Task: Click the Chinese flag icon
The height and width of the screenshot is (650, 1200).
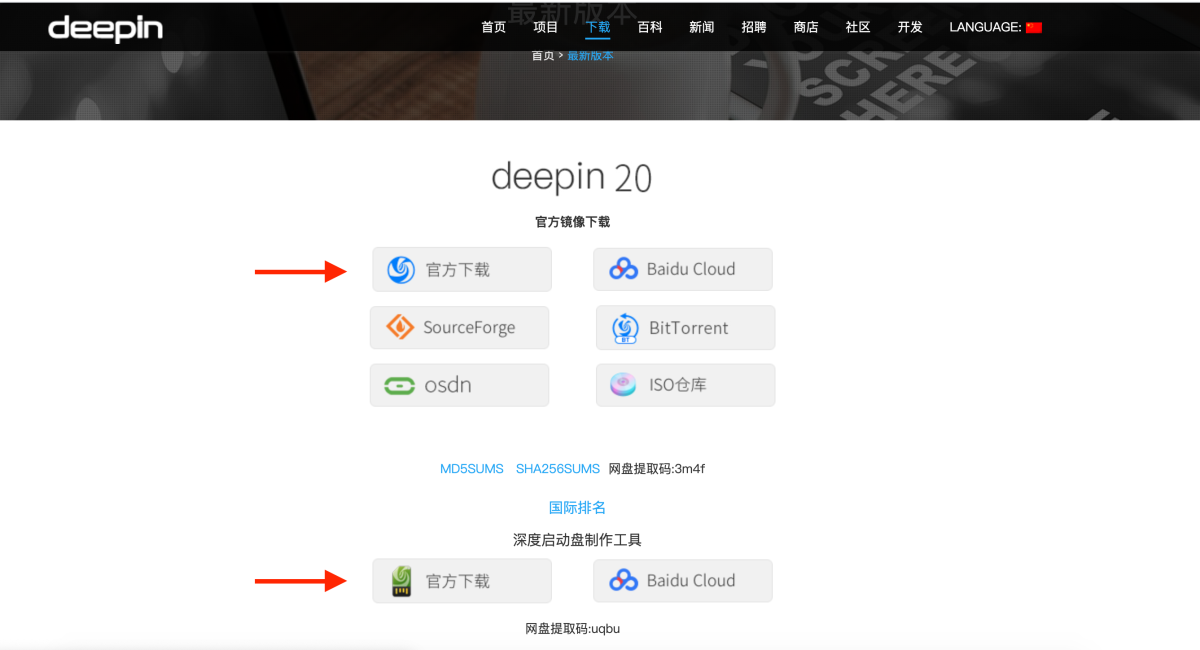Action: [x=1034, y=28]
